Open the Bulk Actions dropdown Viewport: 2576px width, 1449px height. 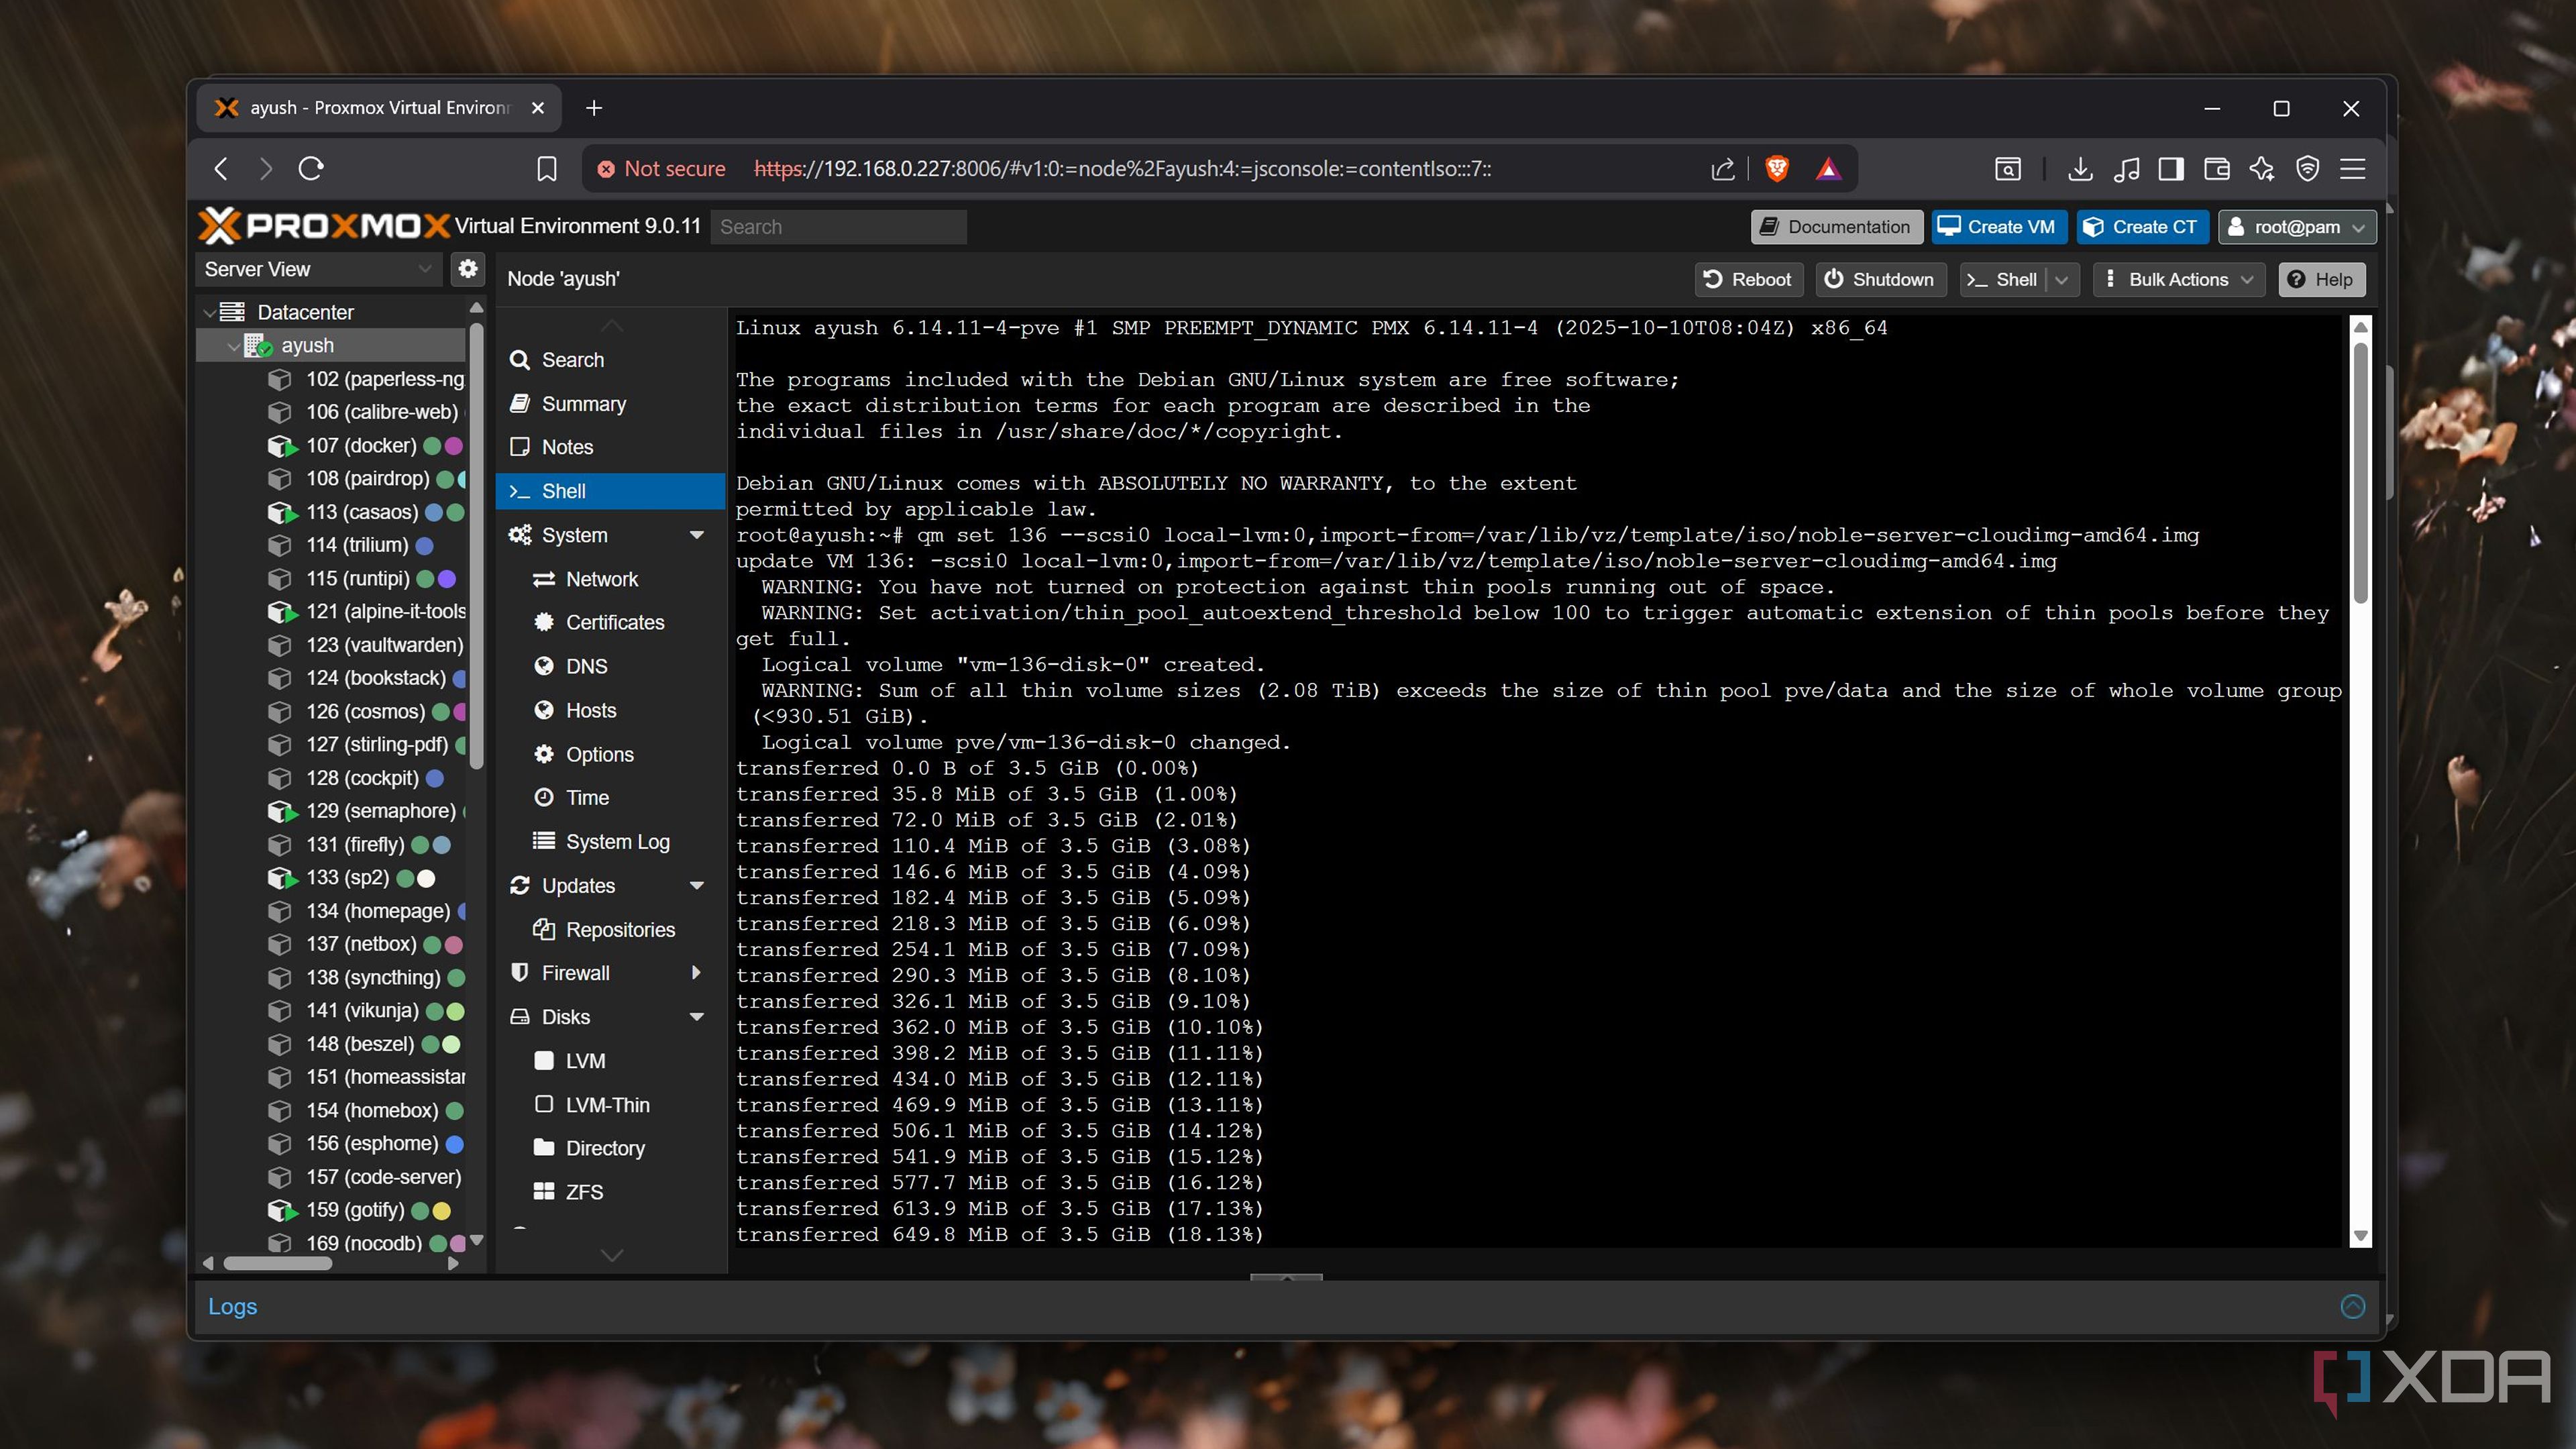(x=2179, y=280)
